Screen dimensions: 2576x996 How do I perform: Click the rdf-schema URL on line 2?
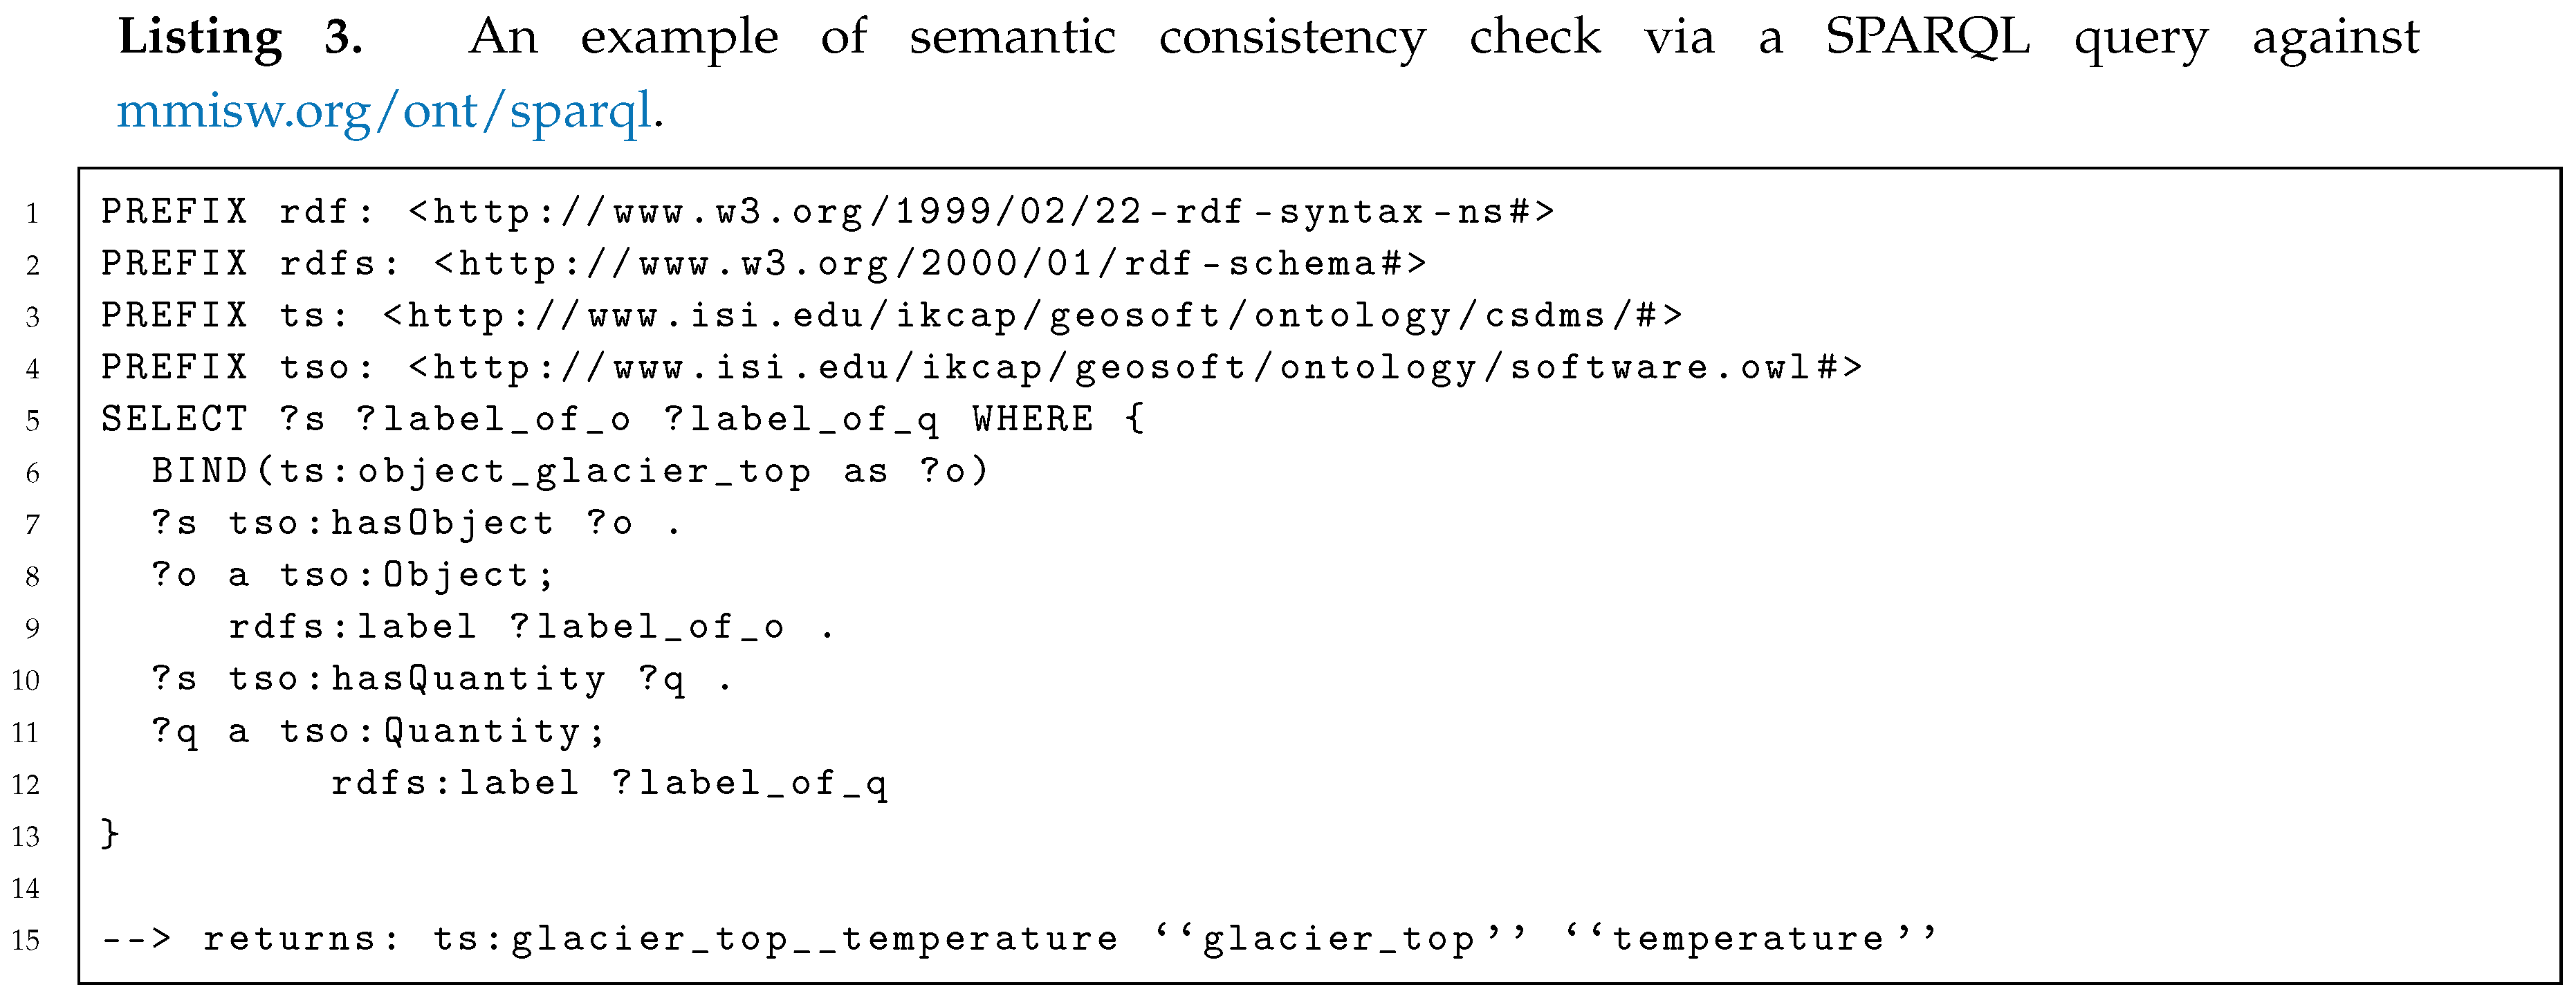[x=930, y=264]
